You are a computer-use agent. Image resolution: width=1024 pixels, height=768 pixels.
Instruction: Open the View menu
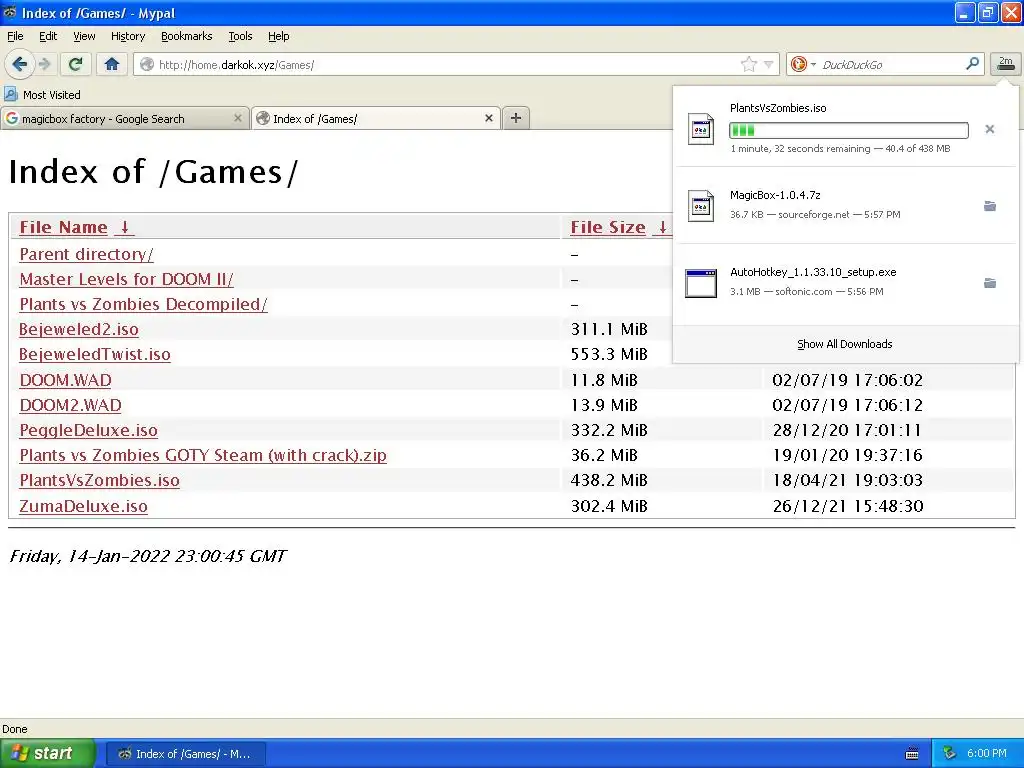tap(84, 36)
